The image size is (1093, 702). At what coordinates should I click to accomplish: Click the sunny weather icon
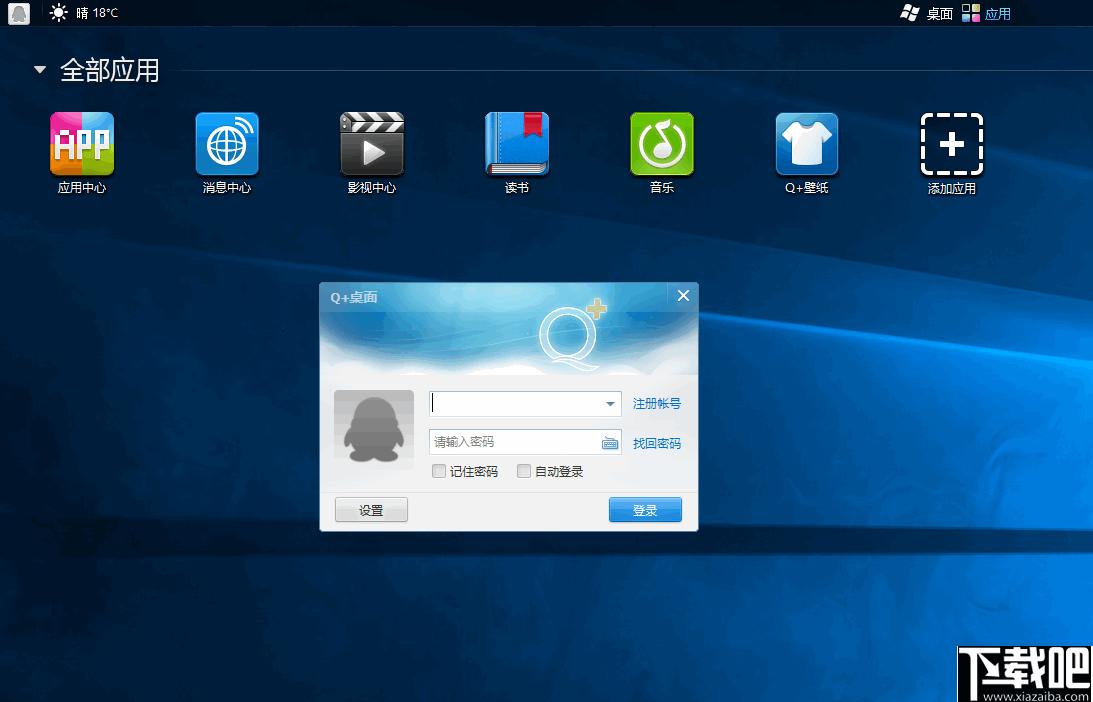pos(59,13)
